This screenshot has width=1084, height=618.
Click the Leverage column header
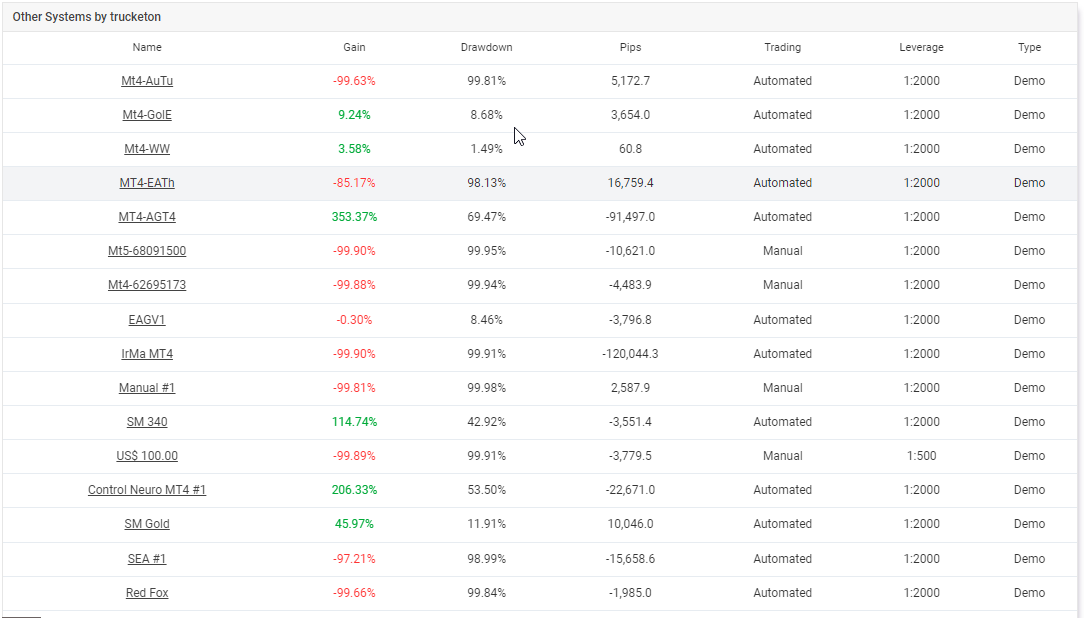(x=921, y=47)
